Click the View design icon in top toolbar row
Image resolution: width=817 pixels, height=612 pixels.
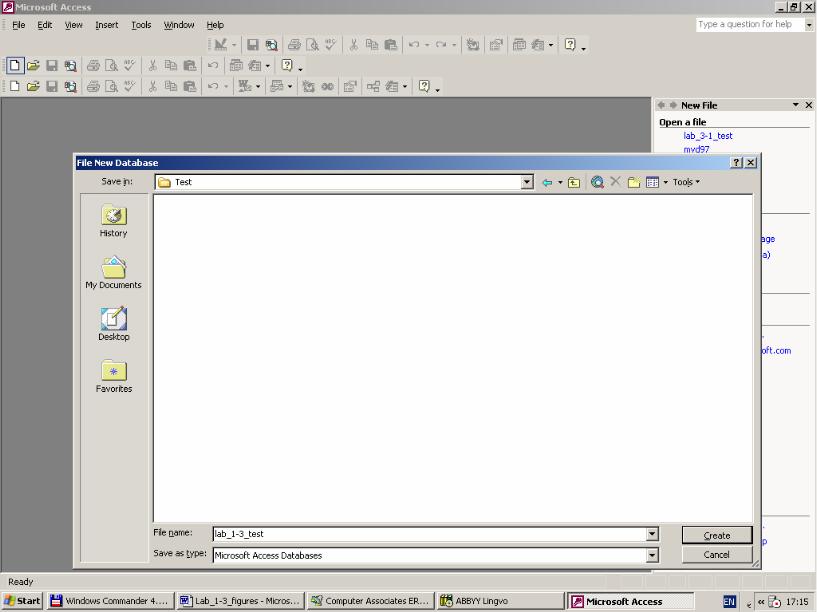(x=220, y=45)
